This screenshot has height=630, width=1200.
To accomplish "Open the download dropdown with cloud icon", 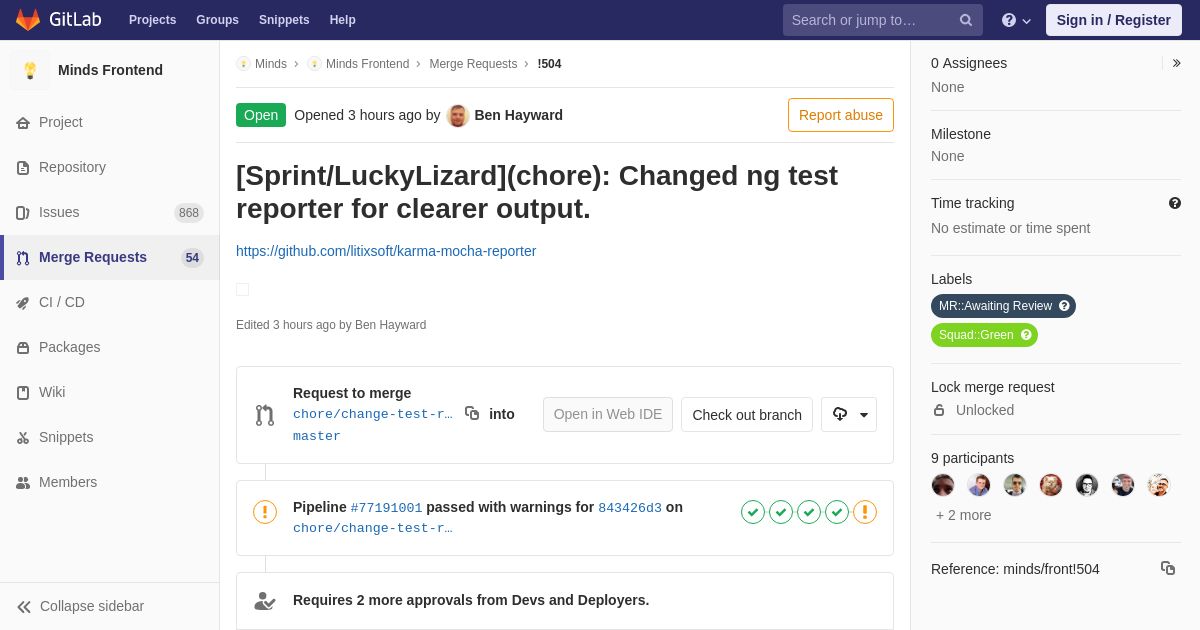I will (849, 414).
